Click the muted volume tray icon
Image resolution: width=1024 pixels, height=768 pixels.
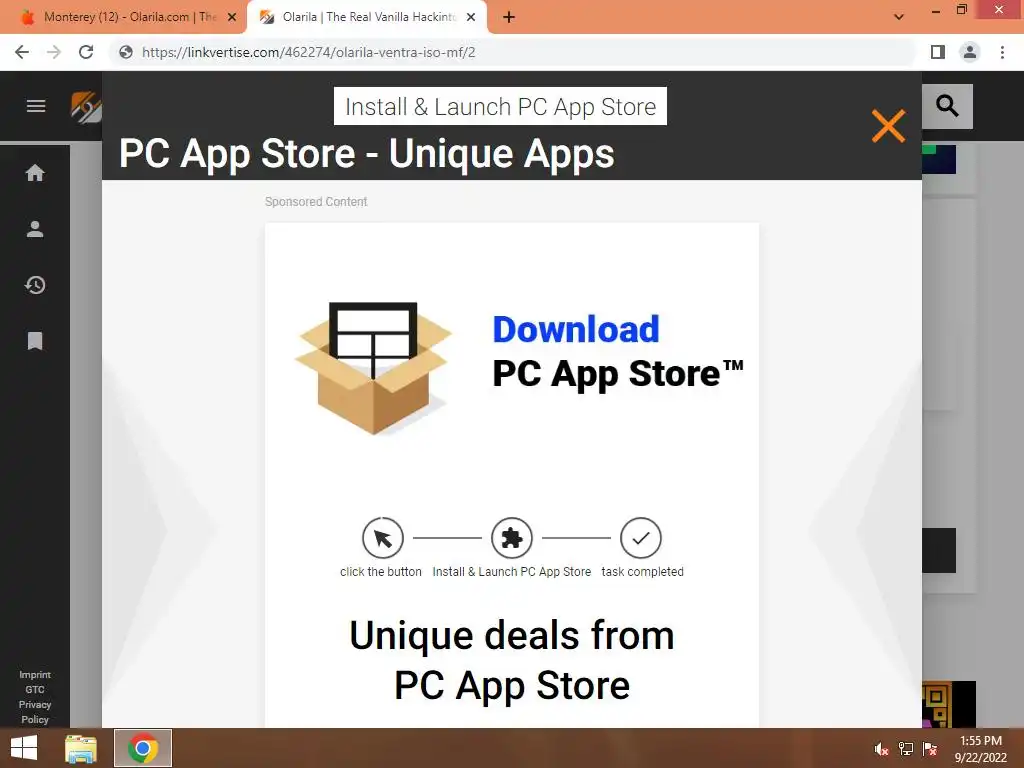point(881,749)
